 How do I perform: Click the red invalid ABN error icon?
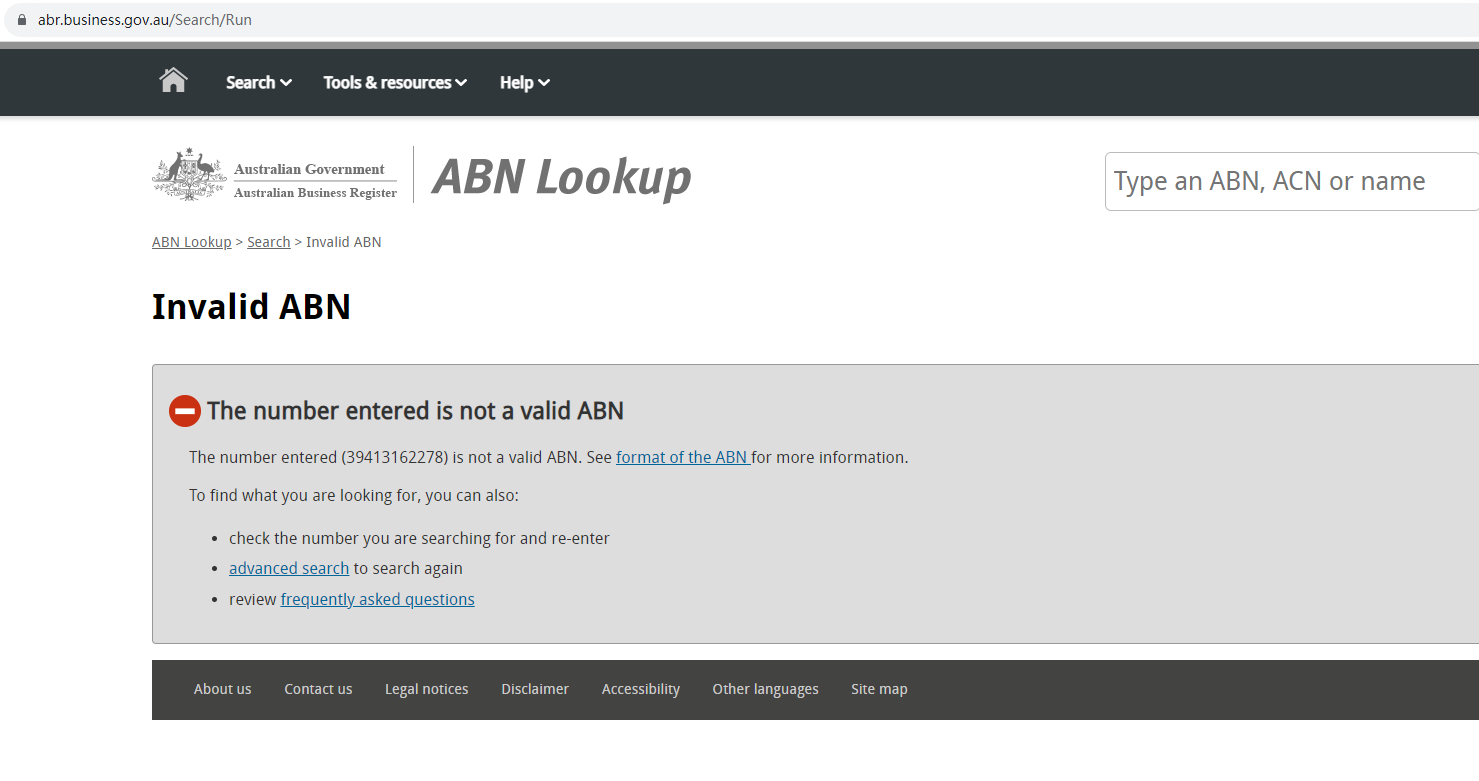tap(185, 411)
